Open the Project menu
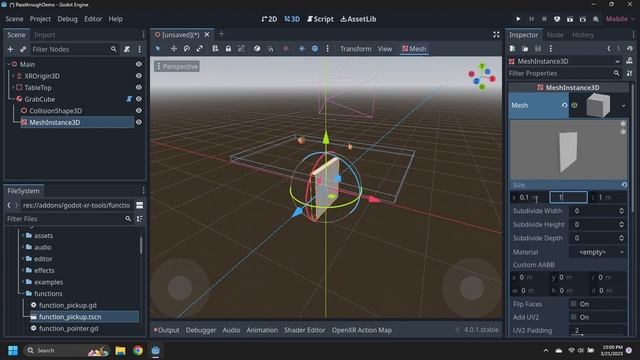 pos(40,19)
